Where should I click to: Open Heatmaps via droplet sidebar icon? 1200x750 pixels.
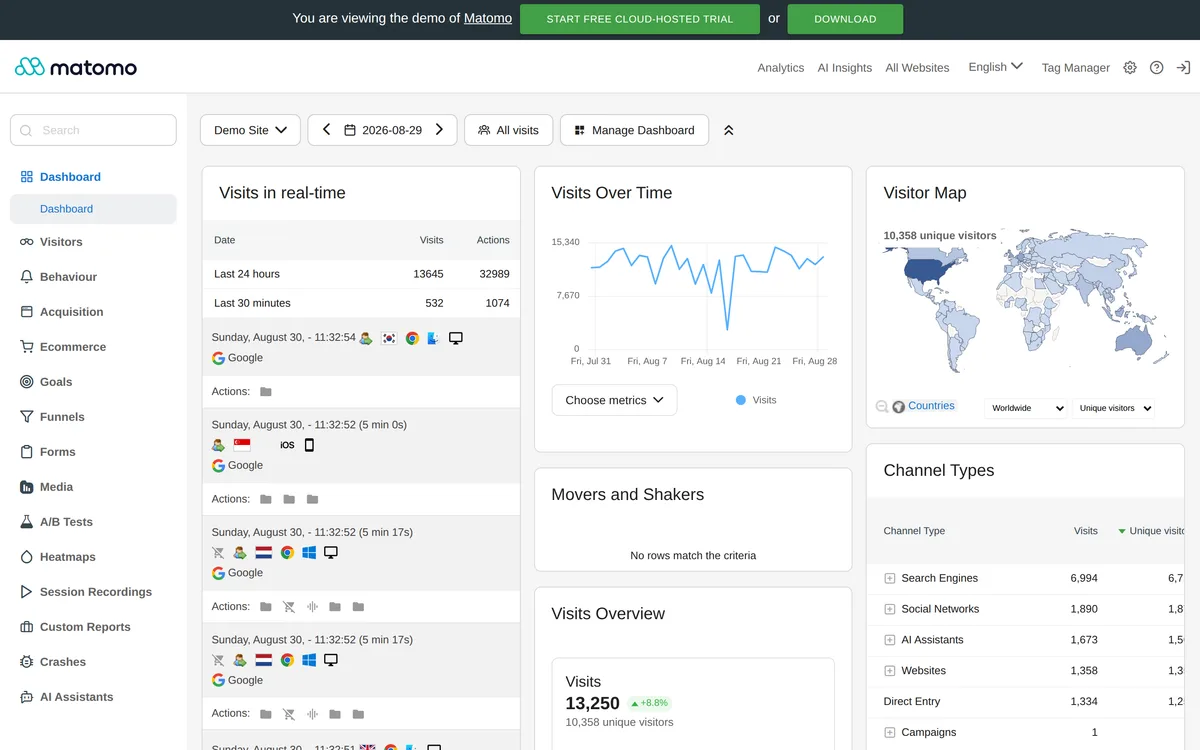coord(27,557)
